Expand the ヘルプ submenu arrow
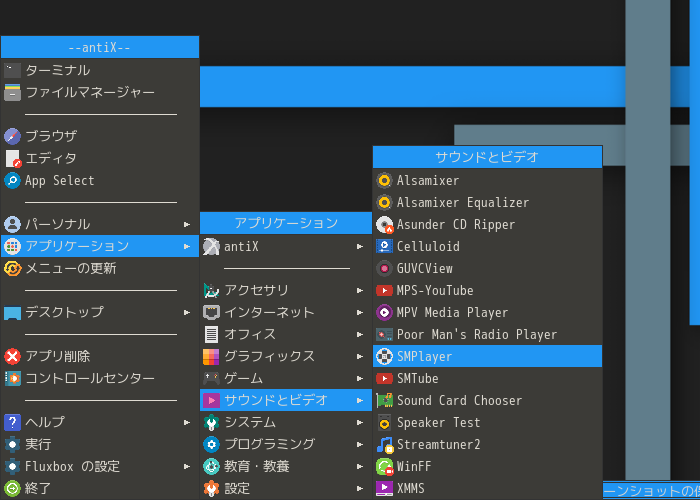 [187, 422]
